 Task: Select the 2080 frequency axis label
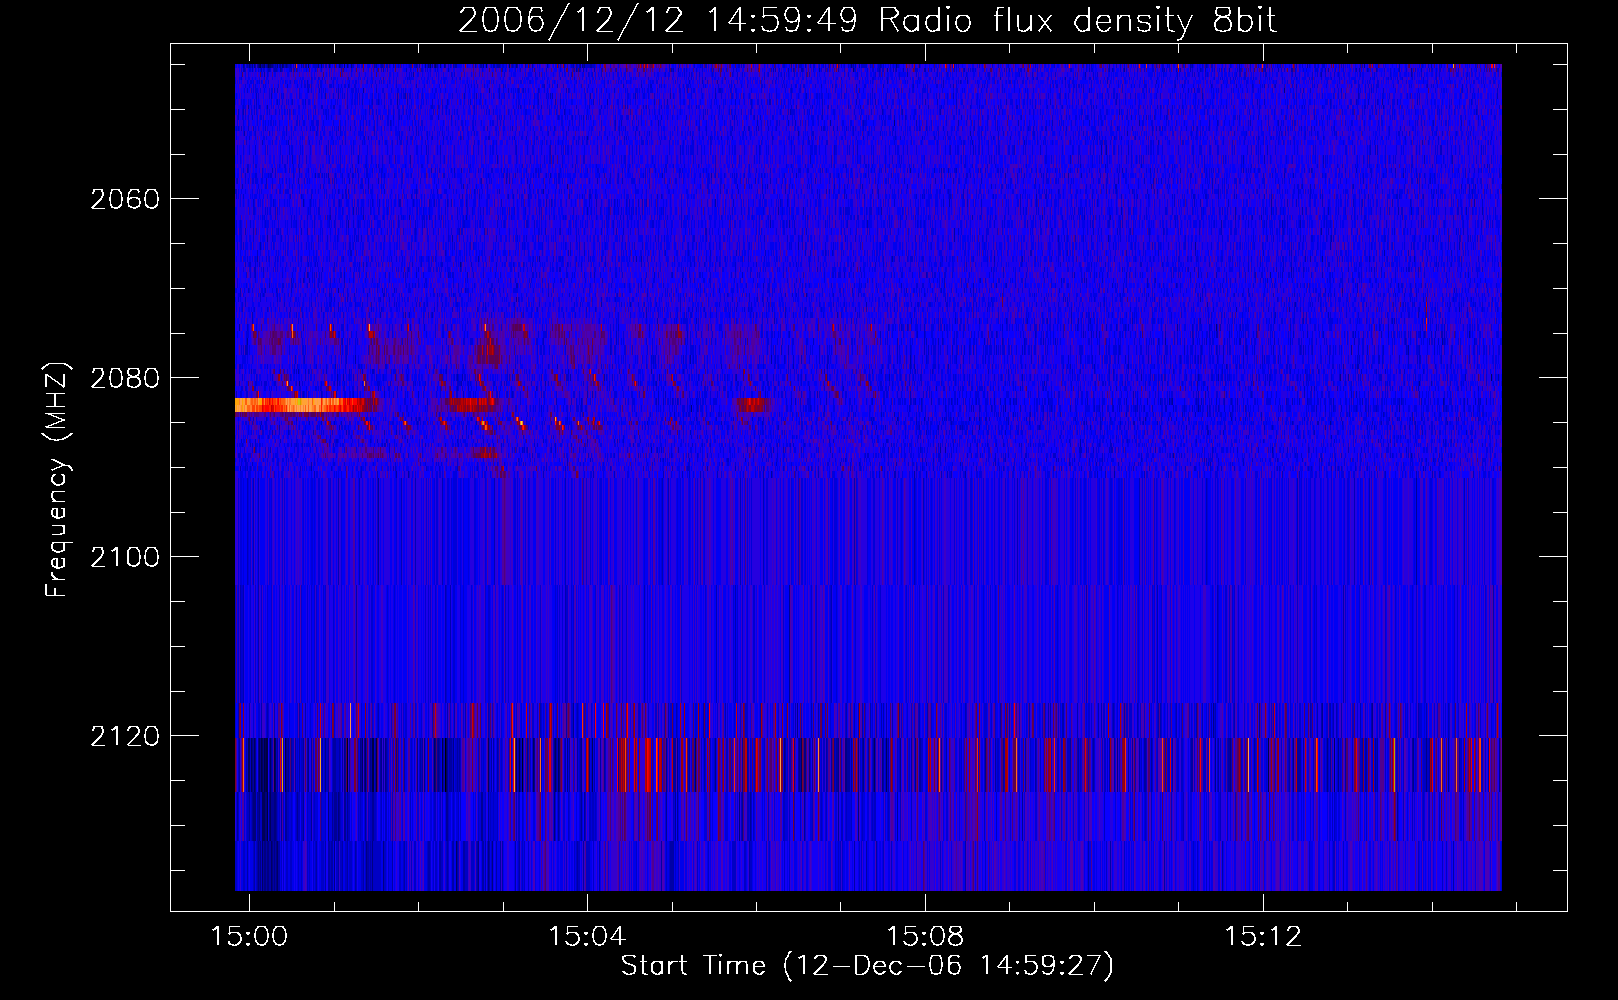pyautogui.click(x=125, y=379)
